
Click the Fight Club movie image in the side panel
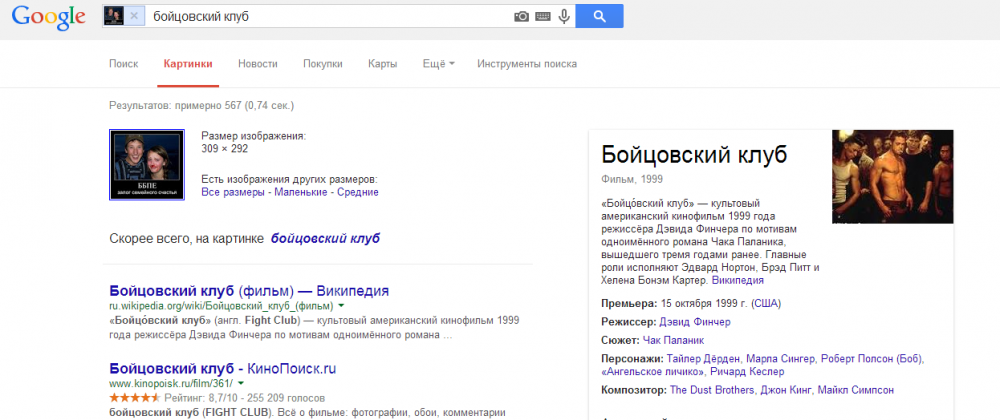tap(893, 177)
